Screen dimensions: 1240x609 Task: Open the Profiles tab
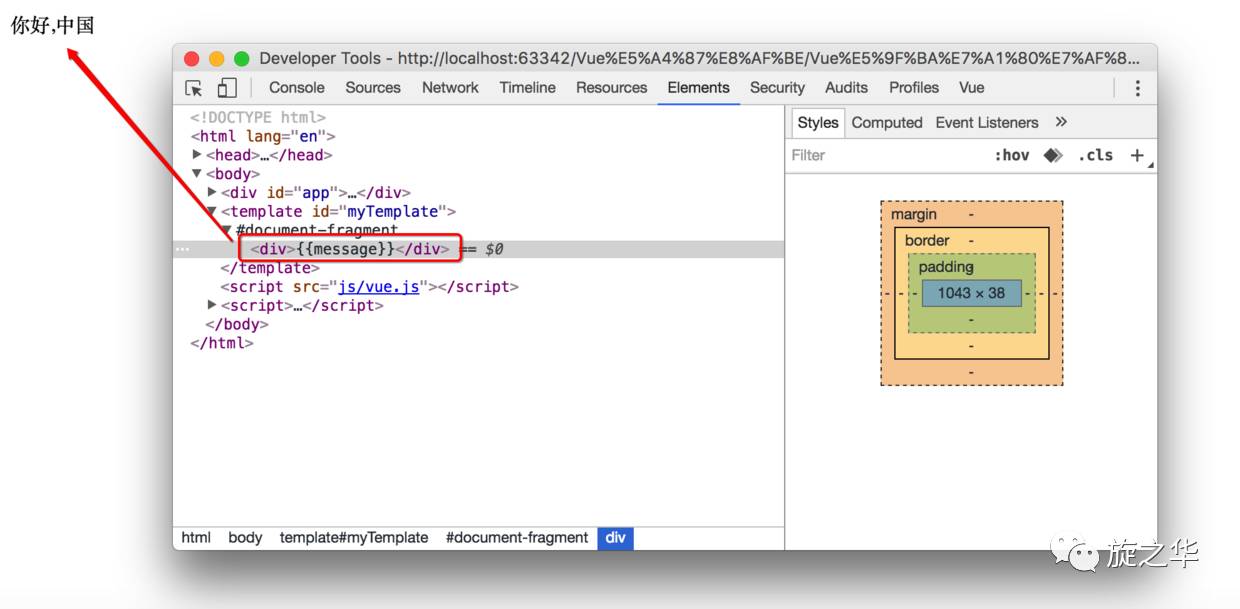tap(914, 88)
